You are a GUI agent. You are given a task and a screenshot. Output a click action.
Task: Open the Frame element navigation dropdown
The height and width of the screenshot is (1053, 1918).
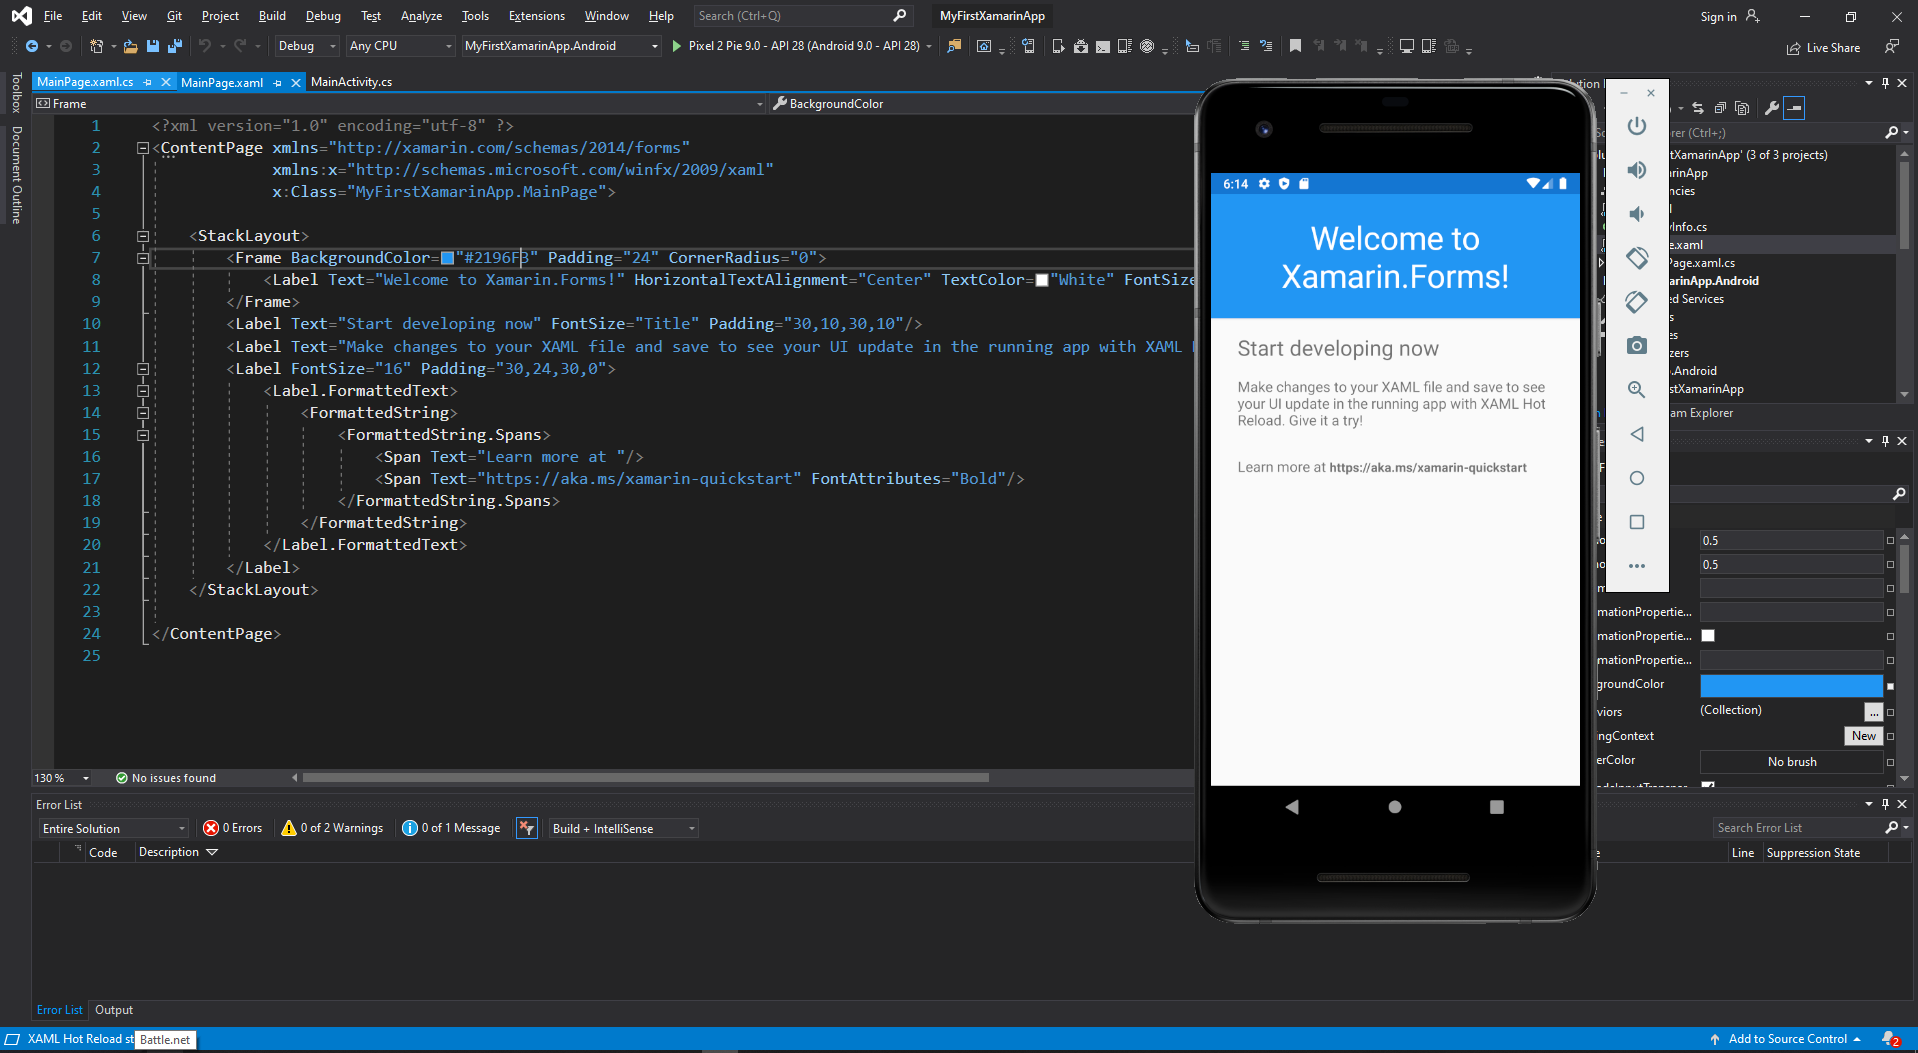tap(399, 104)
